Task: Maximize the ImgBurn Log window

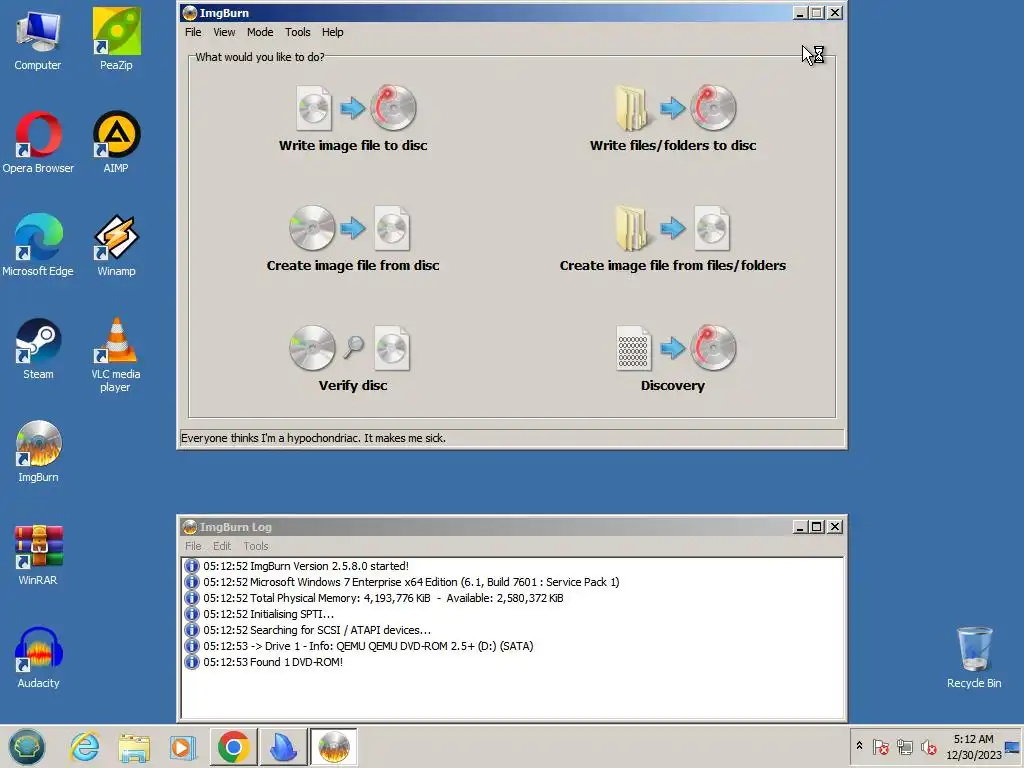Action: click(x=817, y=526)
